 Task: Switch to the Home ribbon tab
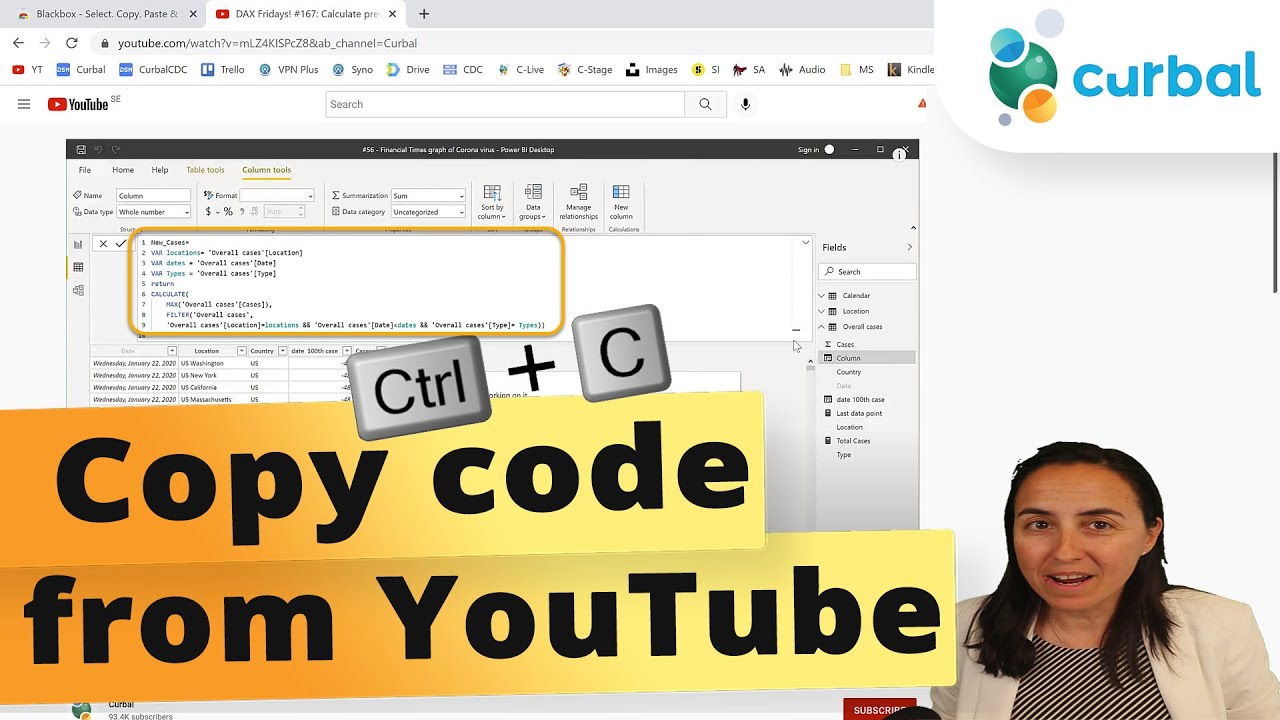123,170
